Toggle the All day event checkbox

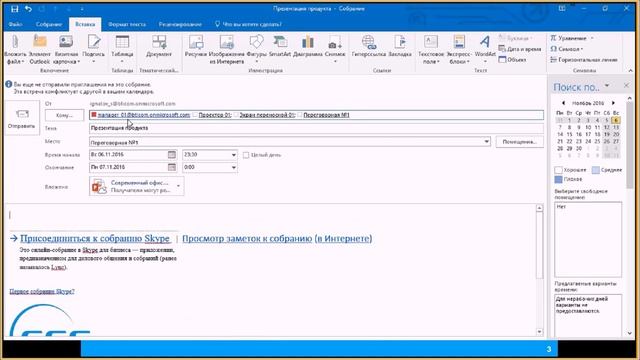tap(246, 155)
